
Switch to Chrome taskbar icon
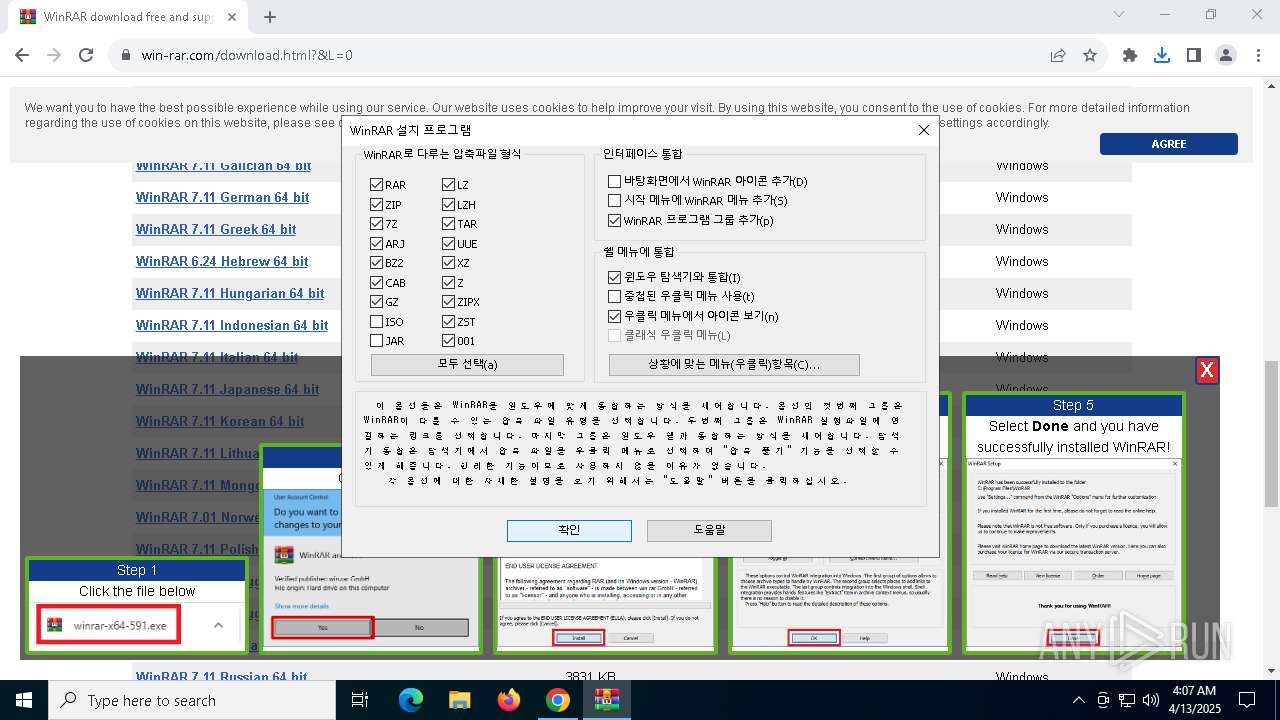click(x=558, y=700)
